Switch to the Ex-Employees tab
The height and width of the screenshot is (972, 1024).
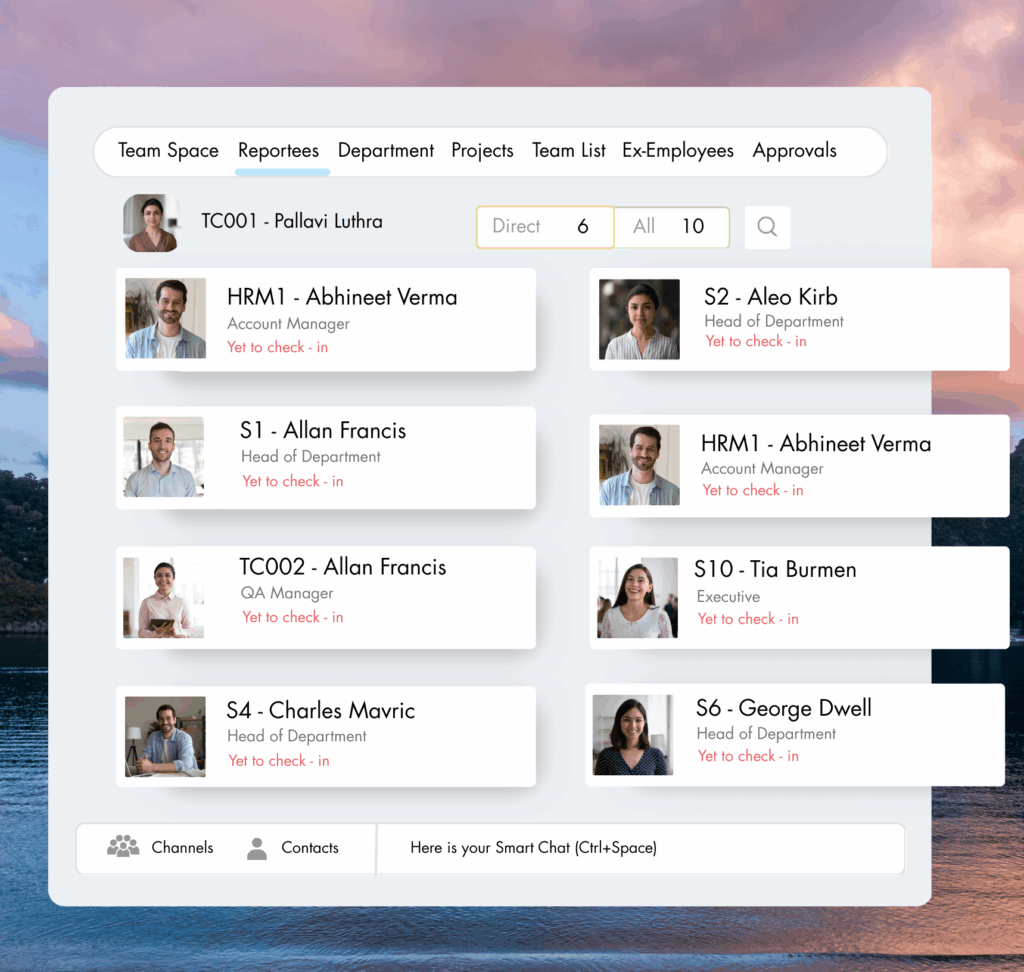[x=678, y=150]
